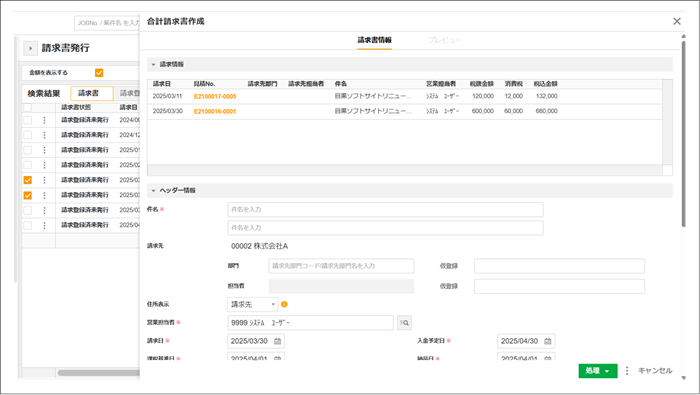Close the 合計請求書作成 dialog with the X
The width and height of the screenshot is (700, 395).
[677, 21]
